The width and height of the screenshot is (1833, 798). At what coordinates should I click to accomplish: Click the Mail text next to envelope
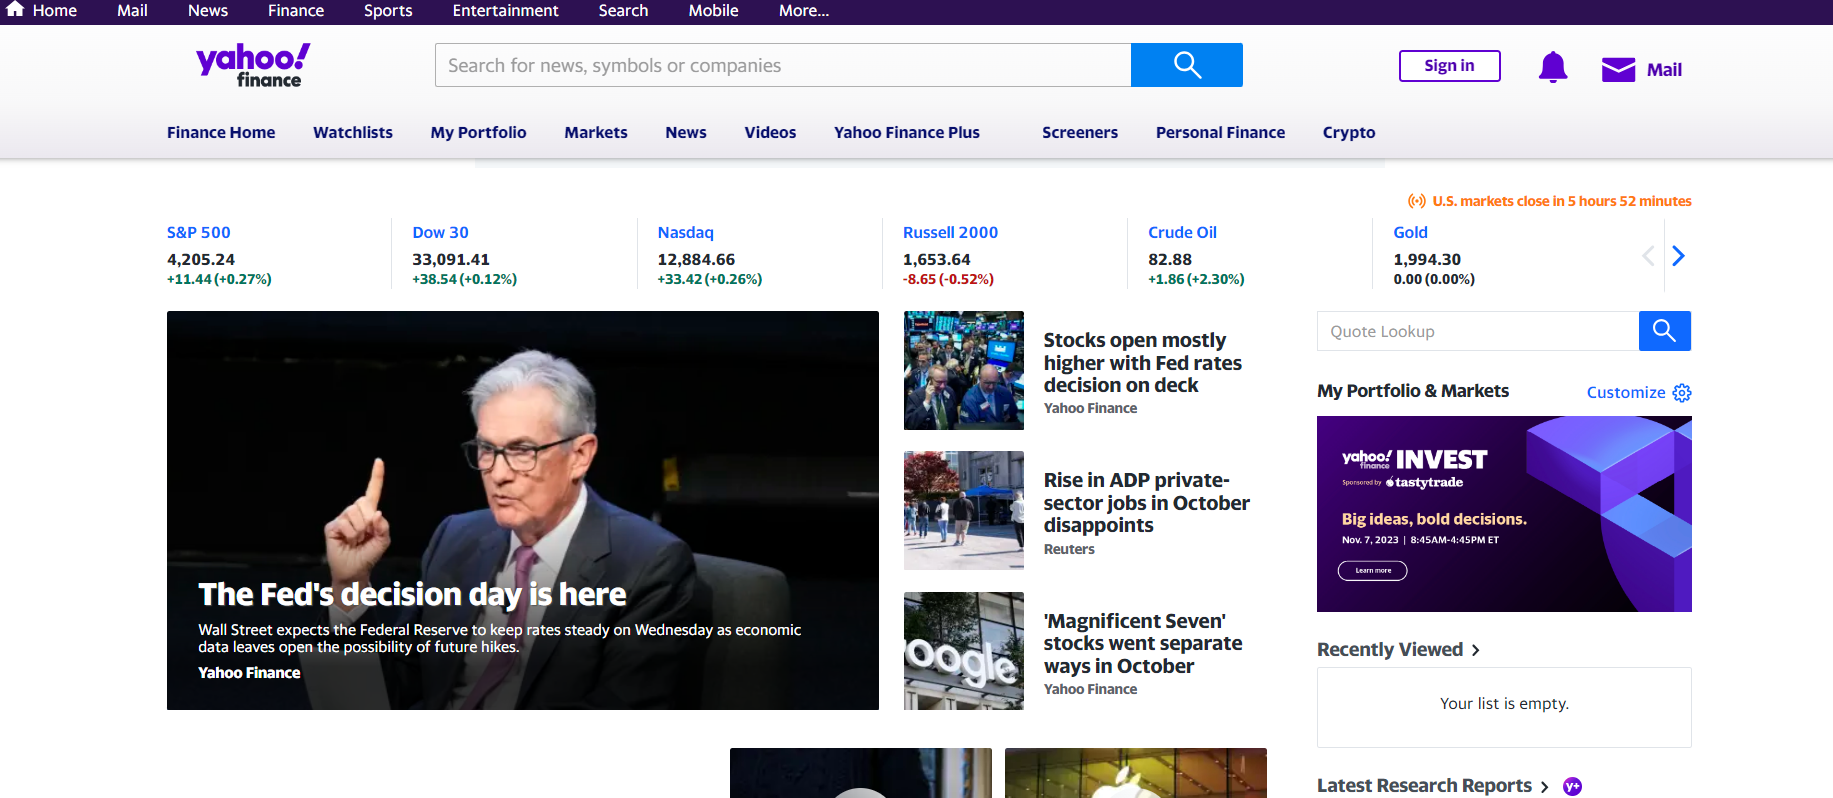(1664, 70)
